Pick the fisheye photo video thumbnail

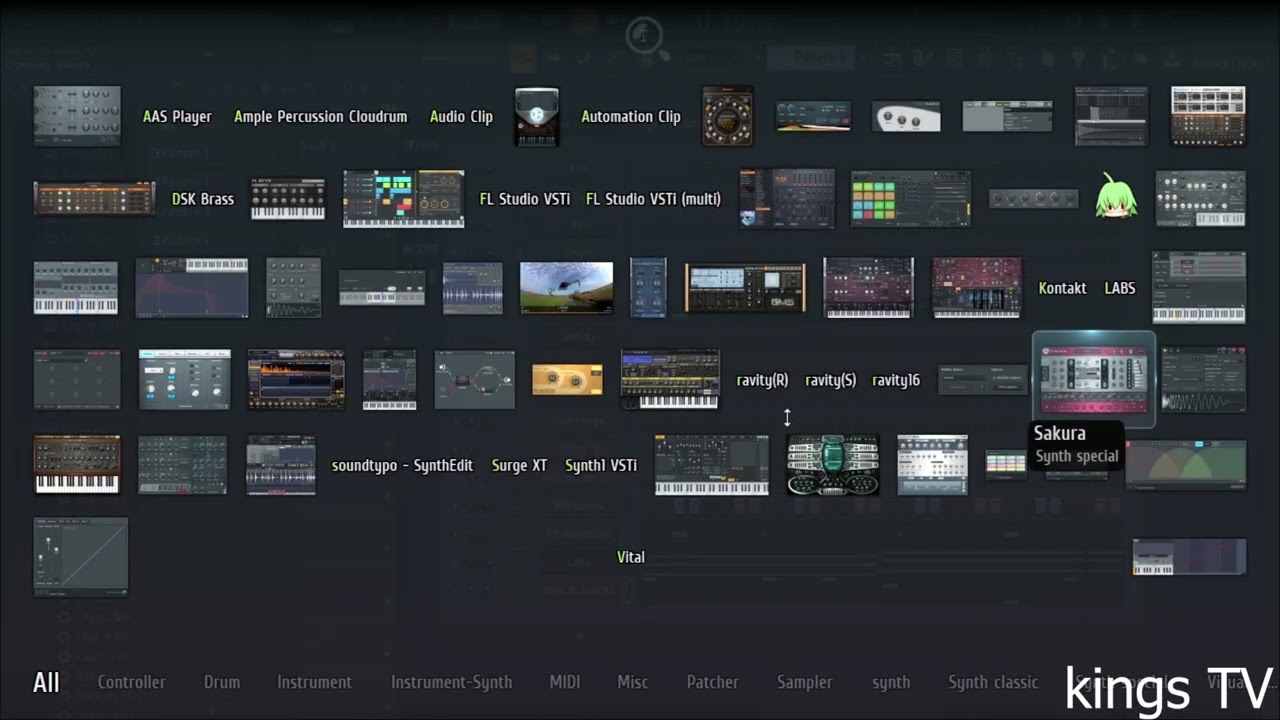pyautogui.click(x=567, y=288)
